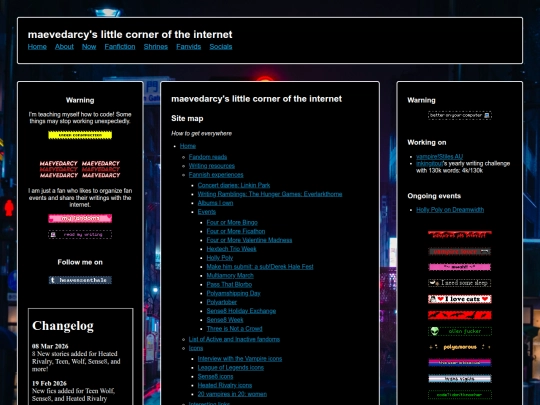Open the vampire!Stiles AU link

point(439,157)
